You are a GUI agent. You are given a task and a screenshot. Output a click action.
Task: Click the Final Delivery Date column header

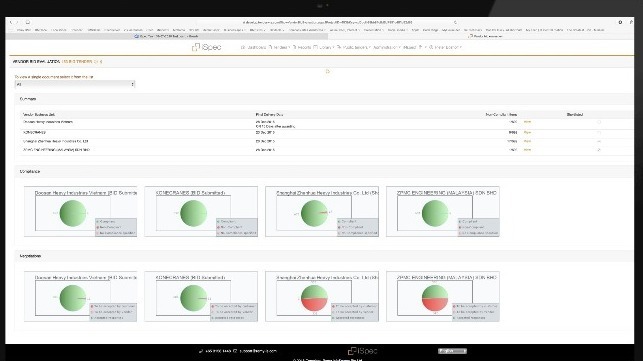(x=269, y=114)
